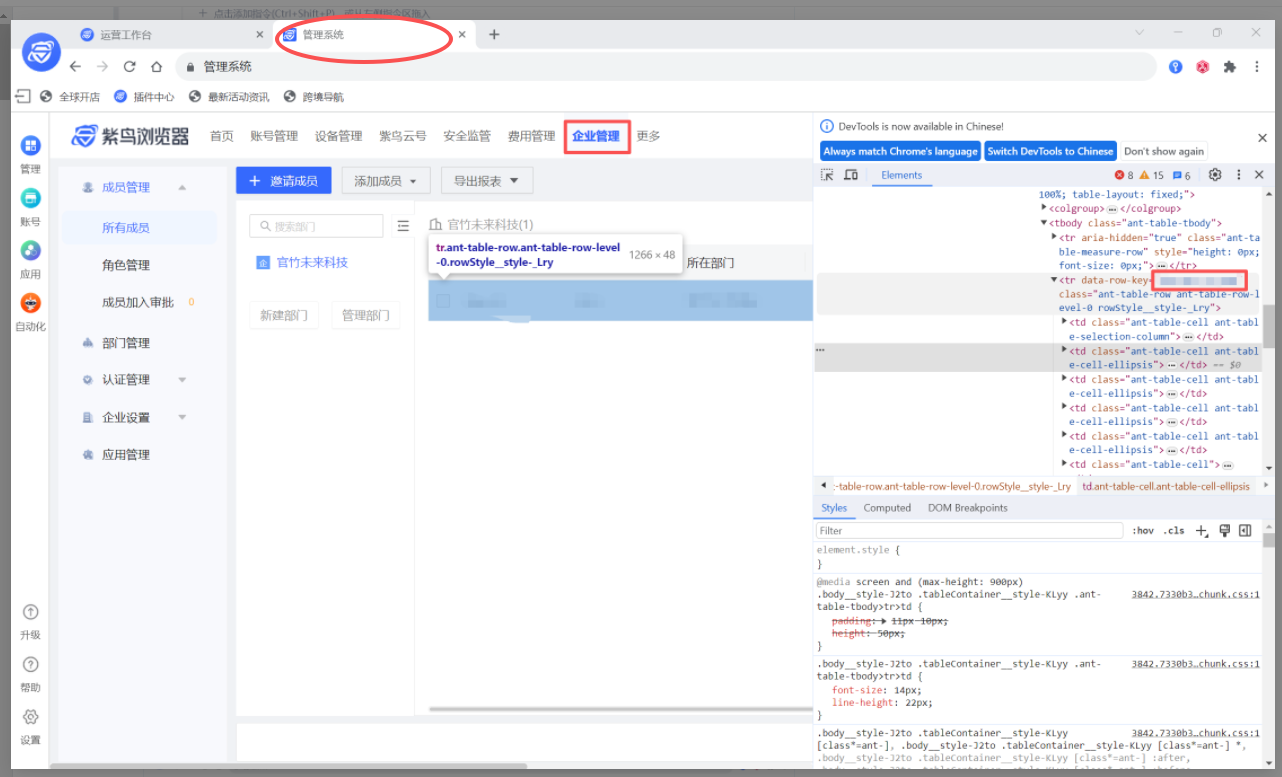Click the 新建部门 button
The height and width of the screenshot is (777, 1282).
point(284,315)
